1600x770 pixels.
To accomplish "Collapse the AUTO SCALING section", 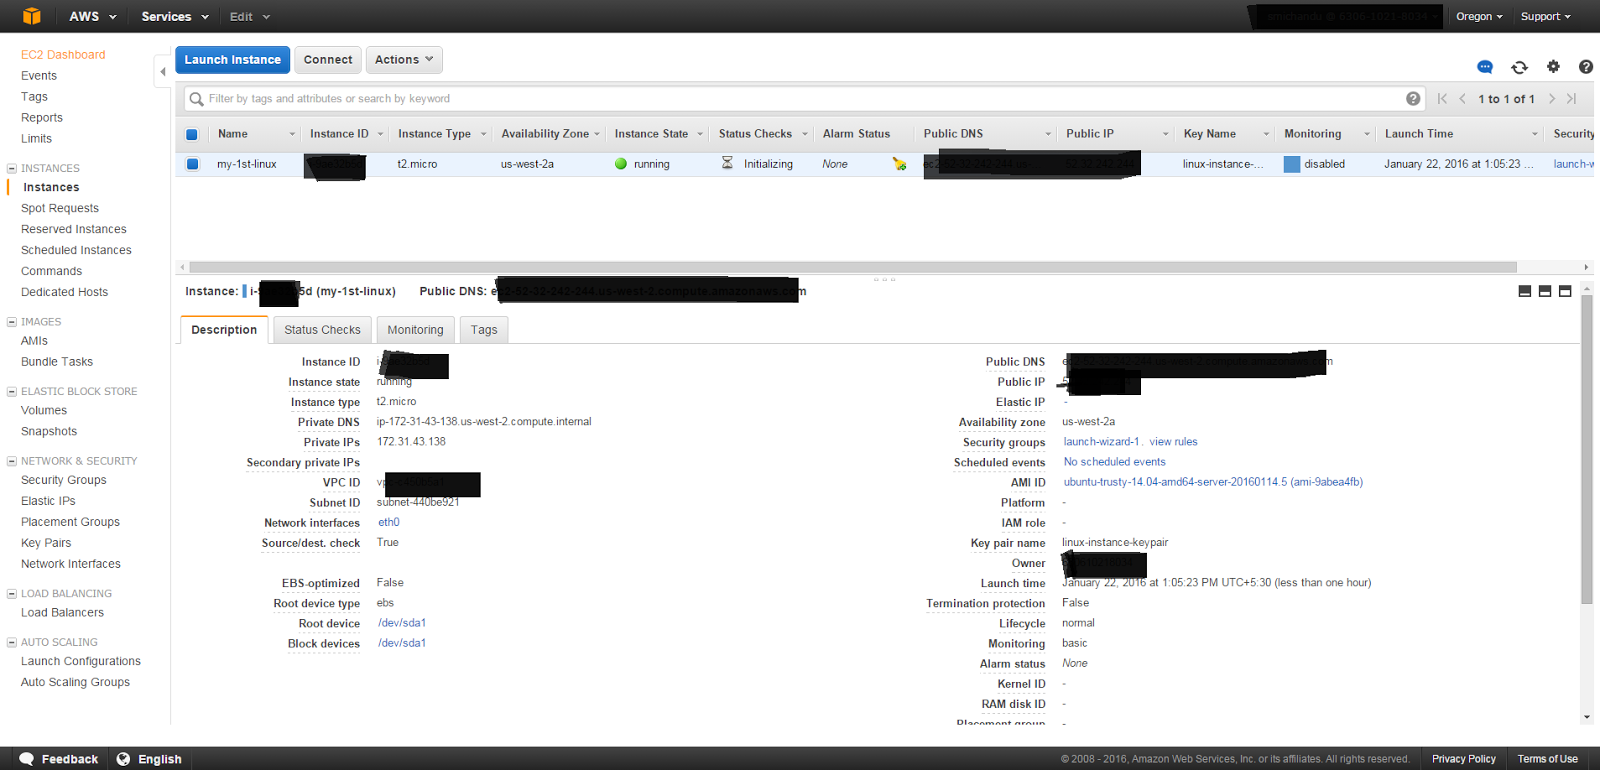I will click(12, 643).
